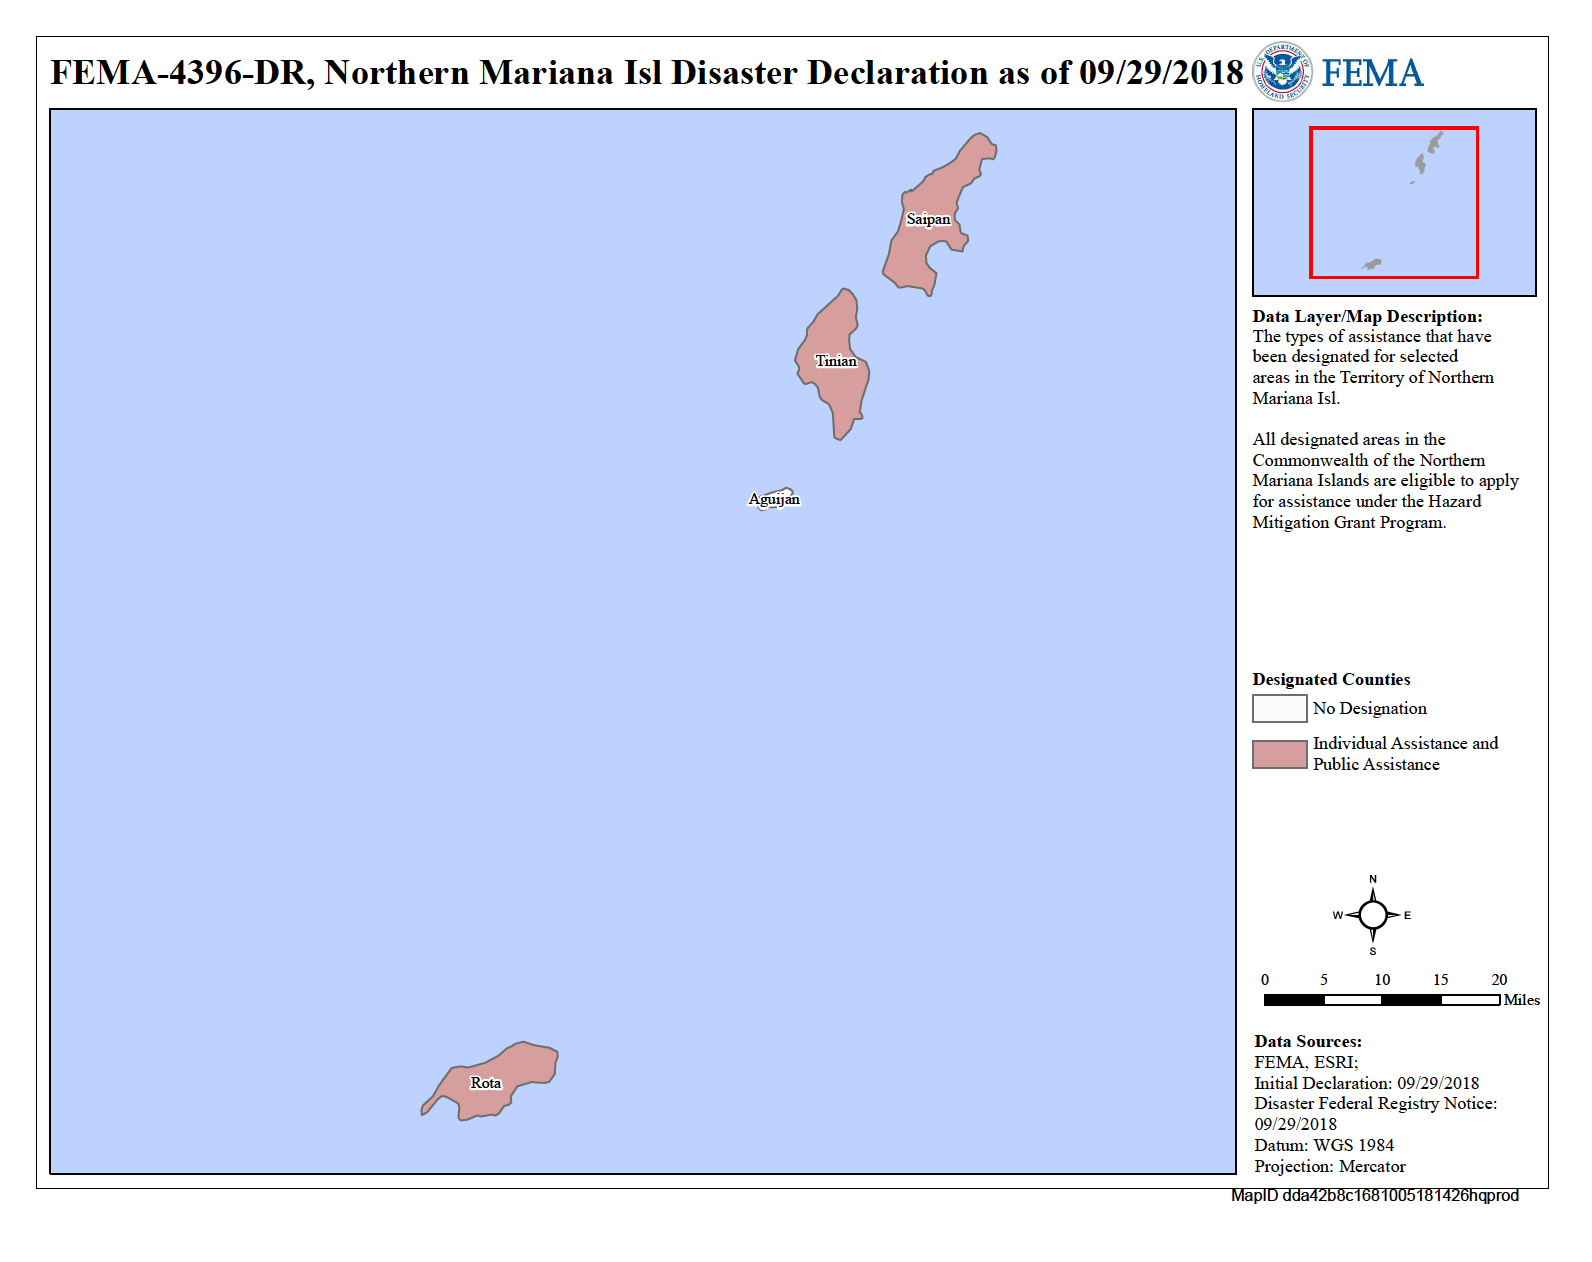Click the Tinian map label
This screenshot has width=1592, height=1262.
836,361
